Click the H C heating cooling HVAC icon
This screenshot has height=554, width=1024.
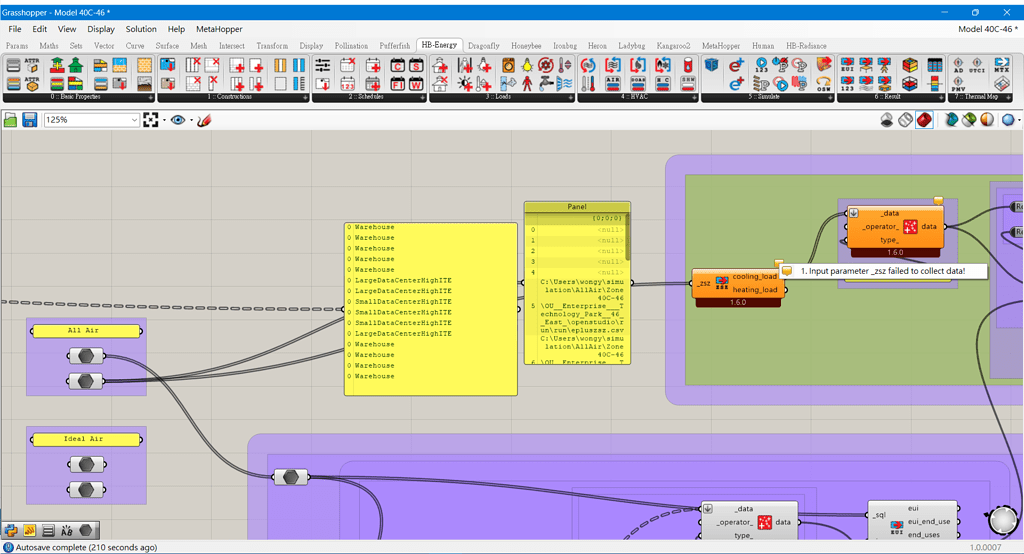(x=663, y=83)
